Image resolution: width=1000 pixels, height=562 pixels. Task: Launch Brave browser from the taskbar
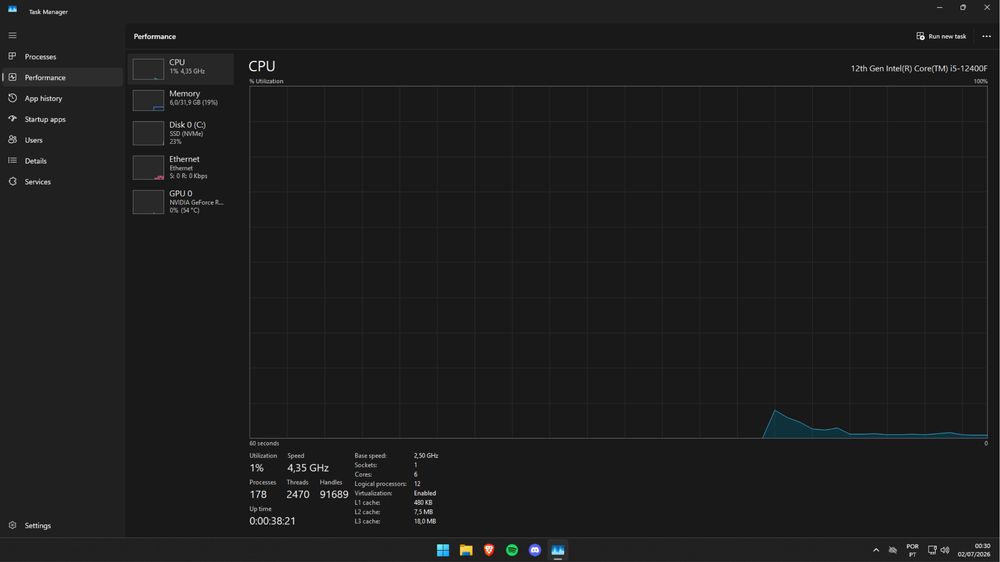click(x=489, y=550)
